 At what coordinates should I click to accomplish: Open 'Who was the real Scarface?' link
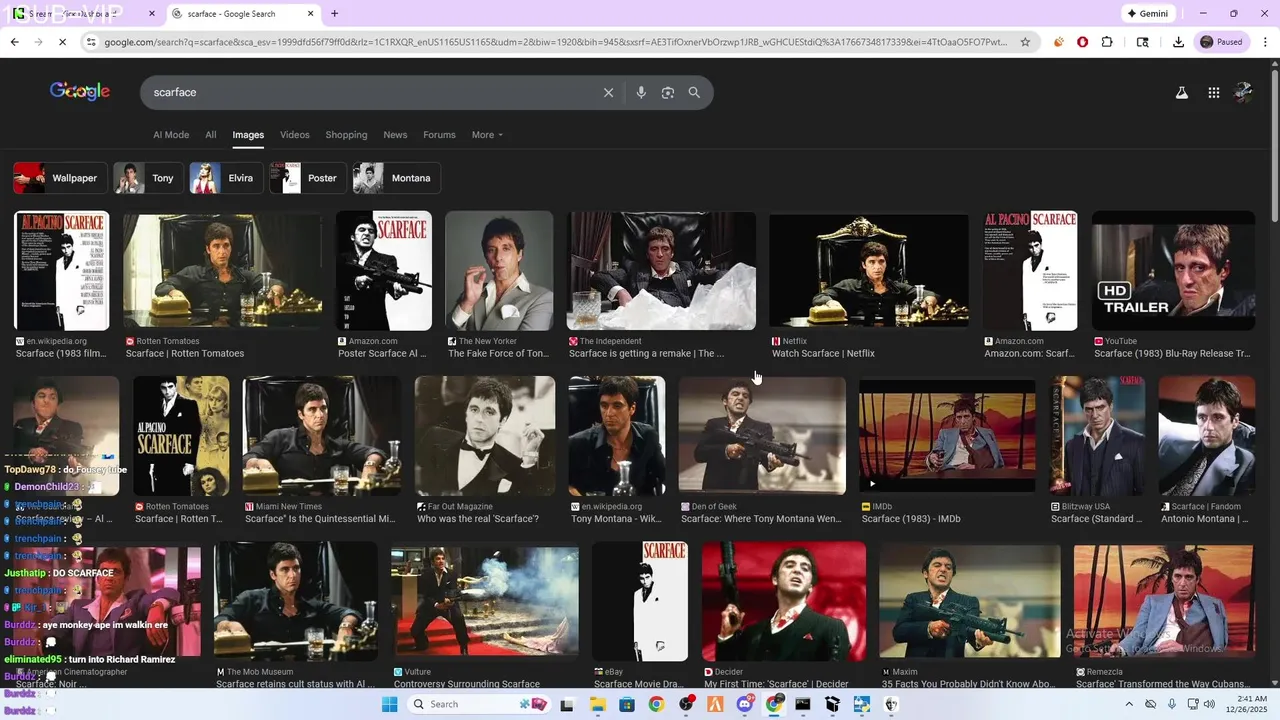pyautogui.click(x=478, y=519)
